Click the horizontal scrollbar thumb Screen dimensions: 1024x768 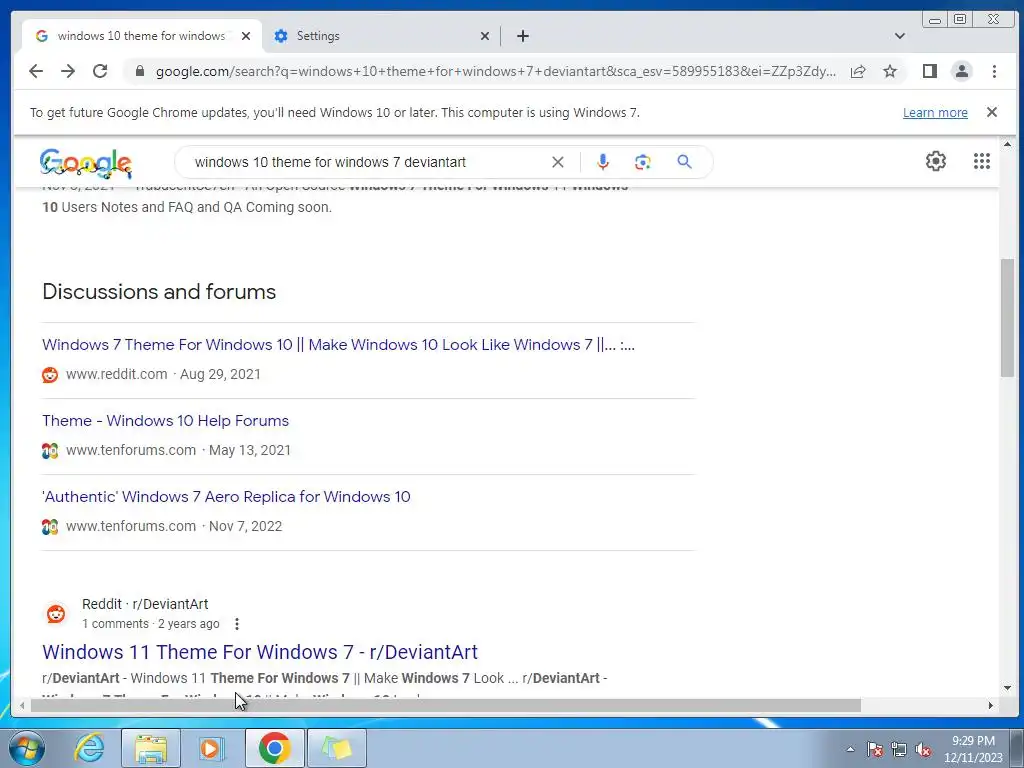coord(445,705)
